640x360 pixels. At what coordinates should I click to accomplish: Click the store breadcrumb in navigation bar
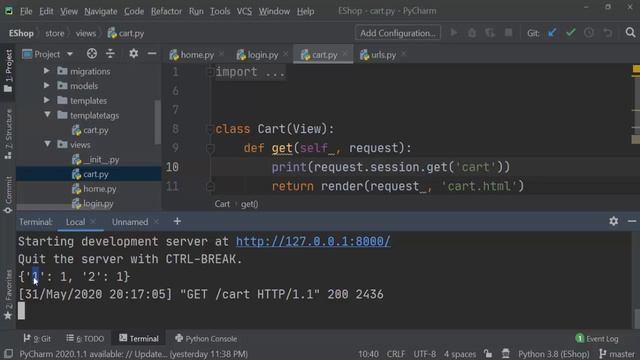[x=55, y=33]
